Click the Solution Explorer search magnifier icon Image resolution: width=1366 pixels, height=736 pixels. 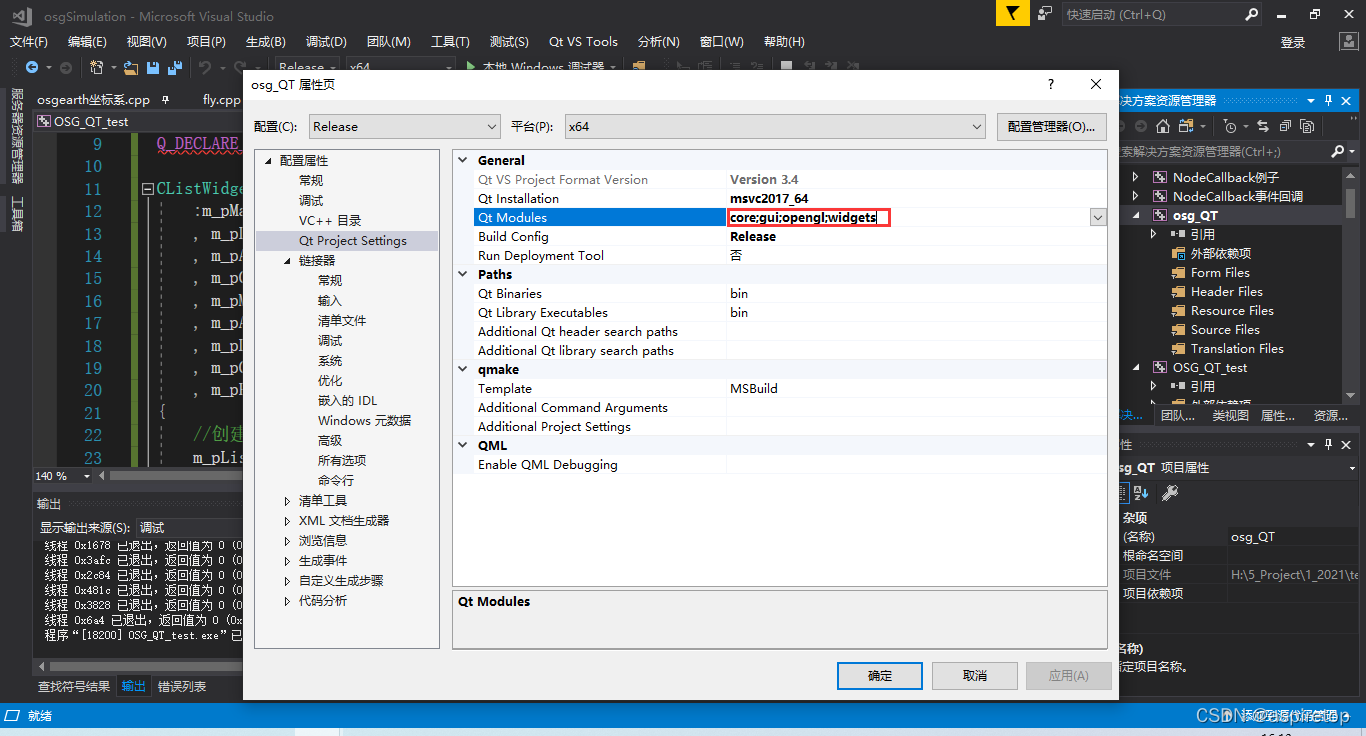pyautogui.click(x=1338, y=151)
